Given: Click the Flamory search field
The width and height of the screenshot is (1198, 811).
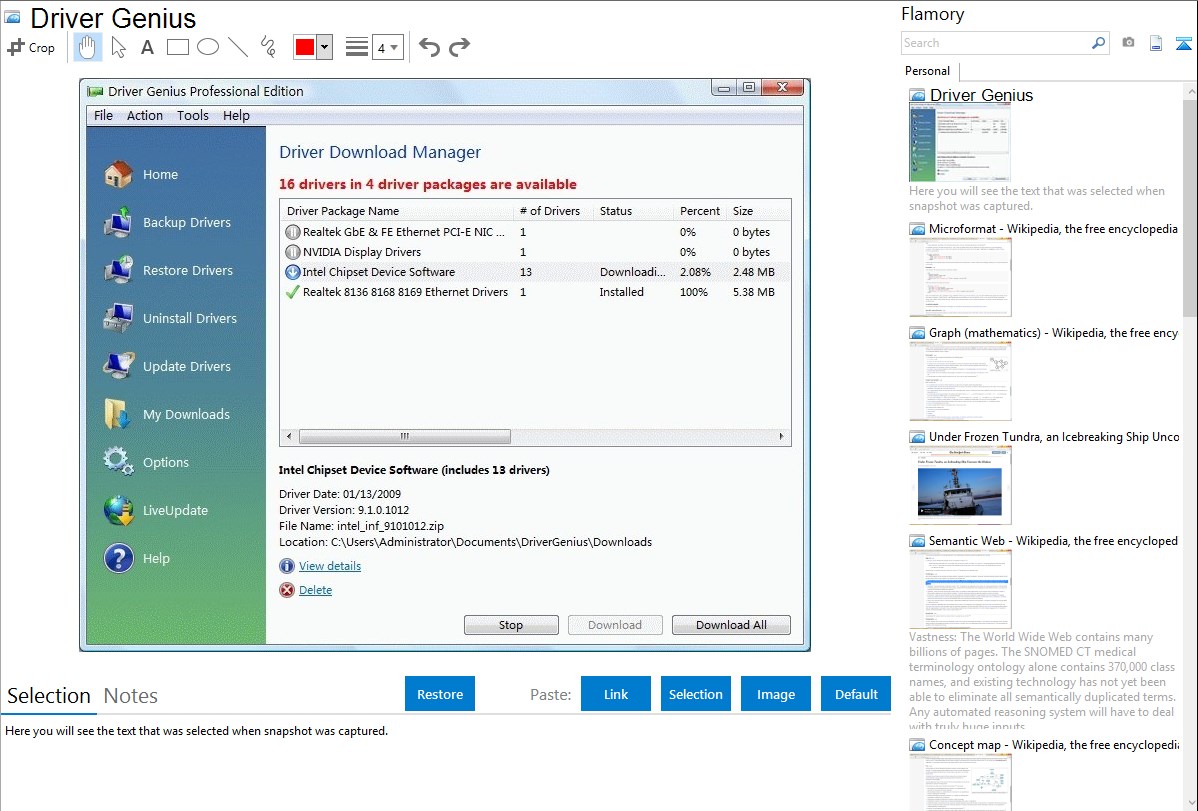Looking at the screenshot, I should (x=996, y=43).
